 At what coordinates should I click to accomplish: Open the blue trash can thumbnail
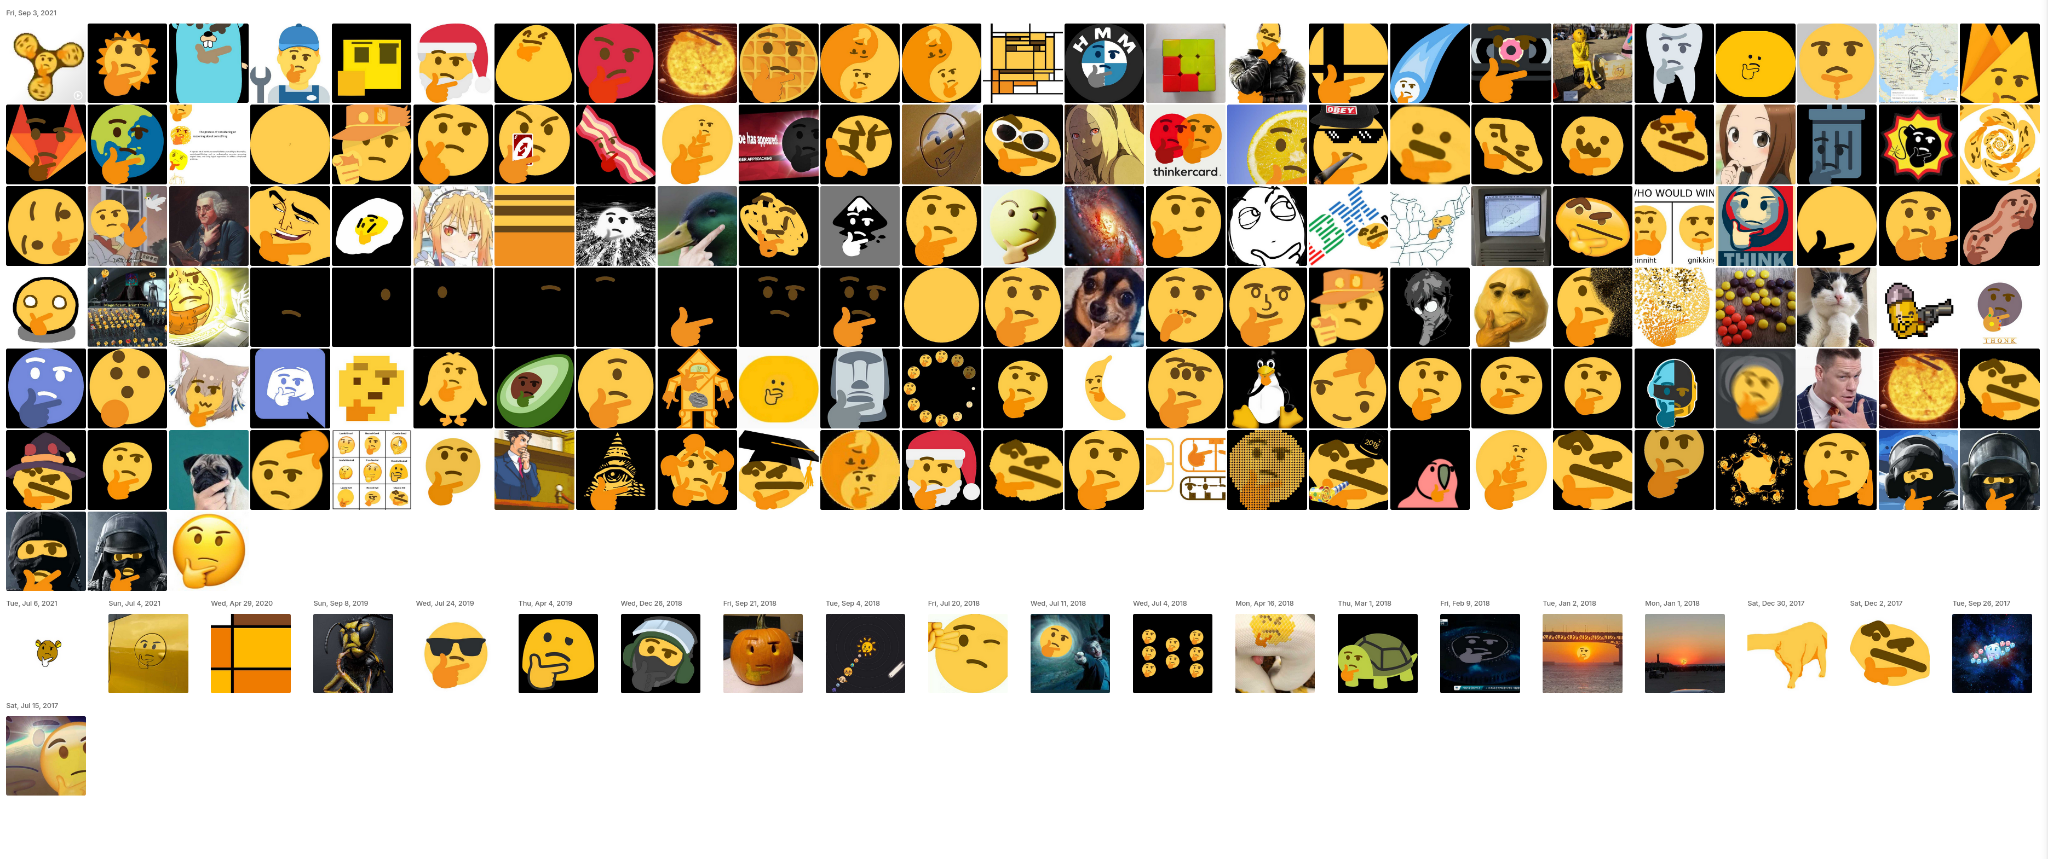tap(1837, 145)
